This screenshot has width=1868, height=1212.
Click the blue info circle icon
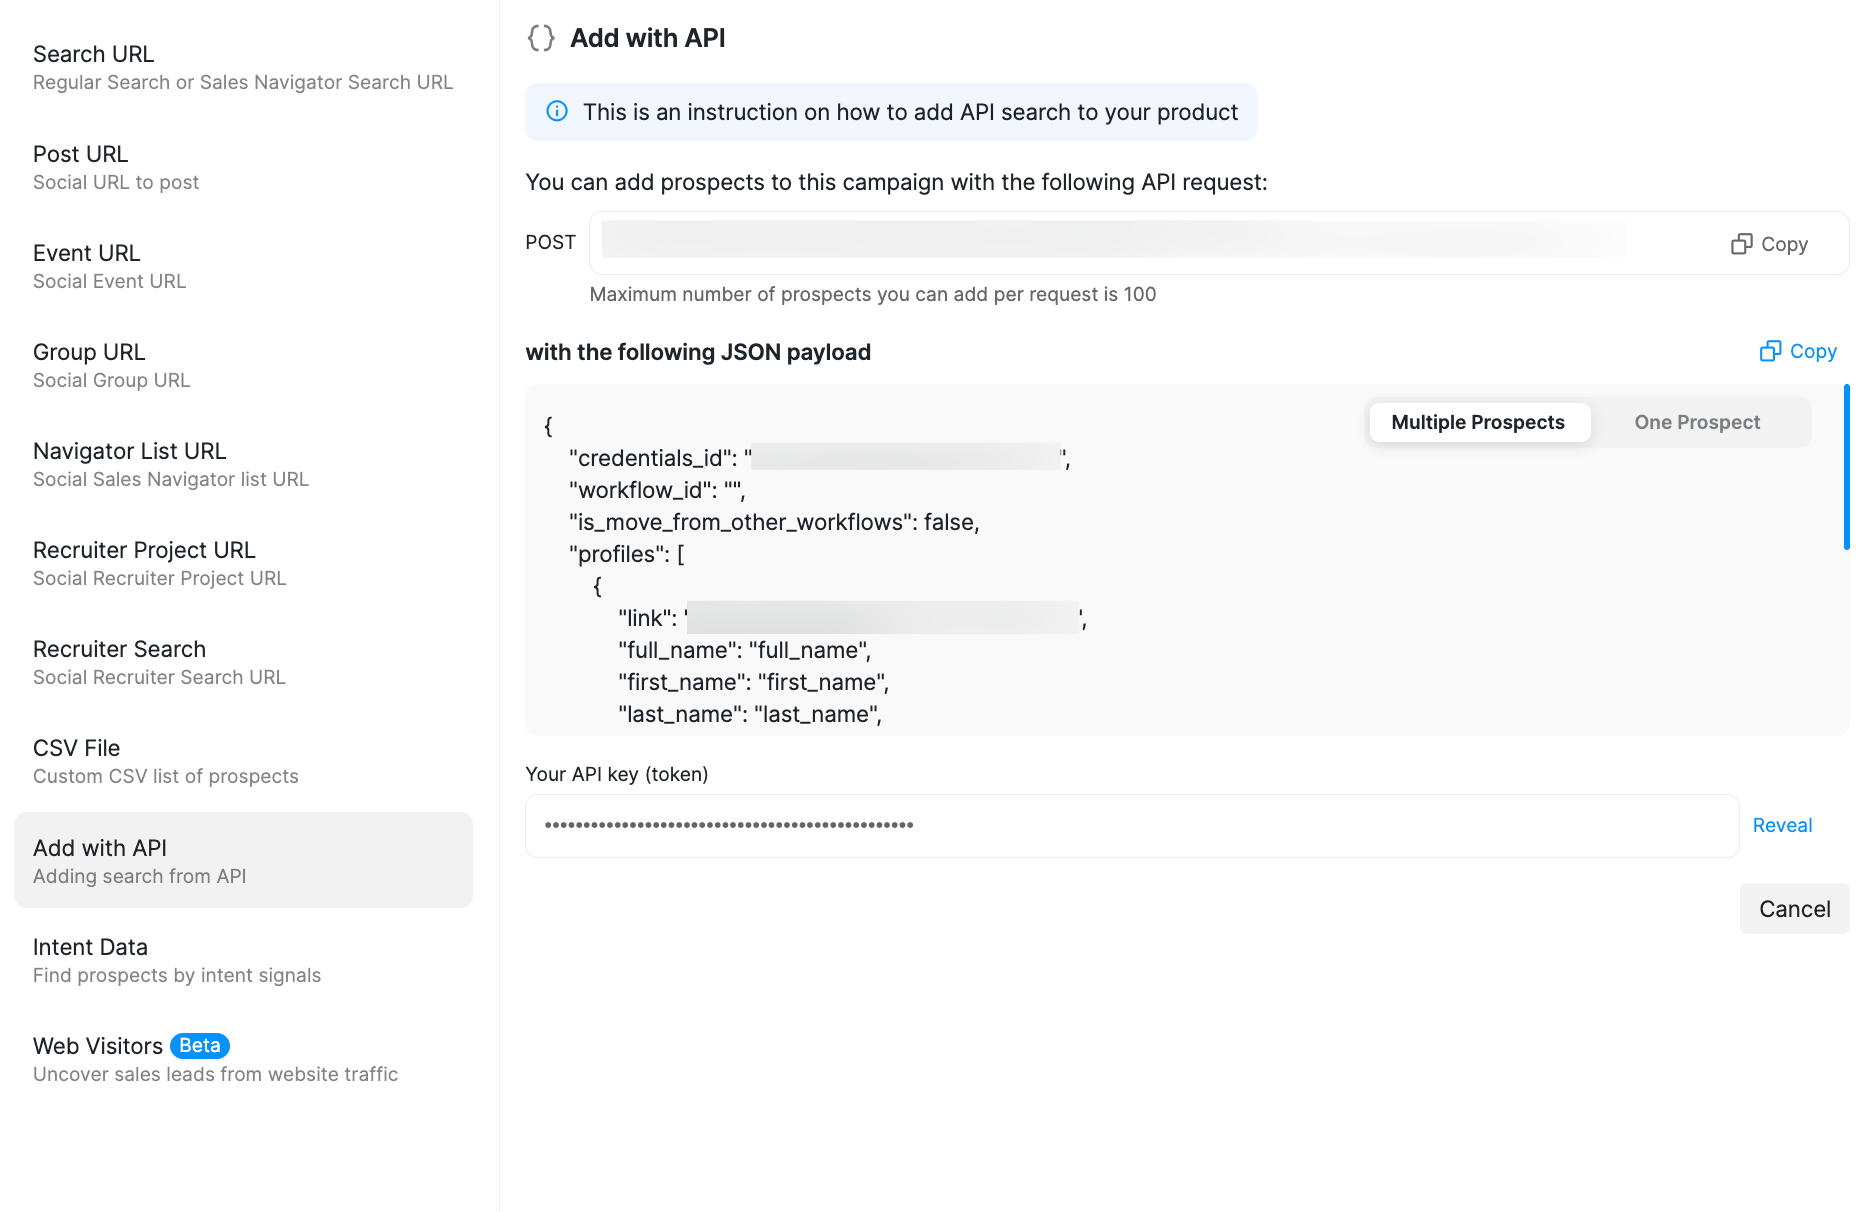coord(557,111)
